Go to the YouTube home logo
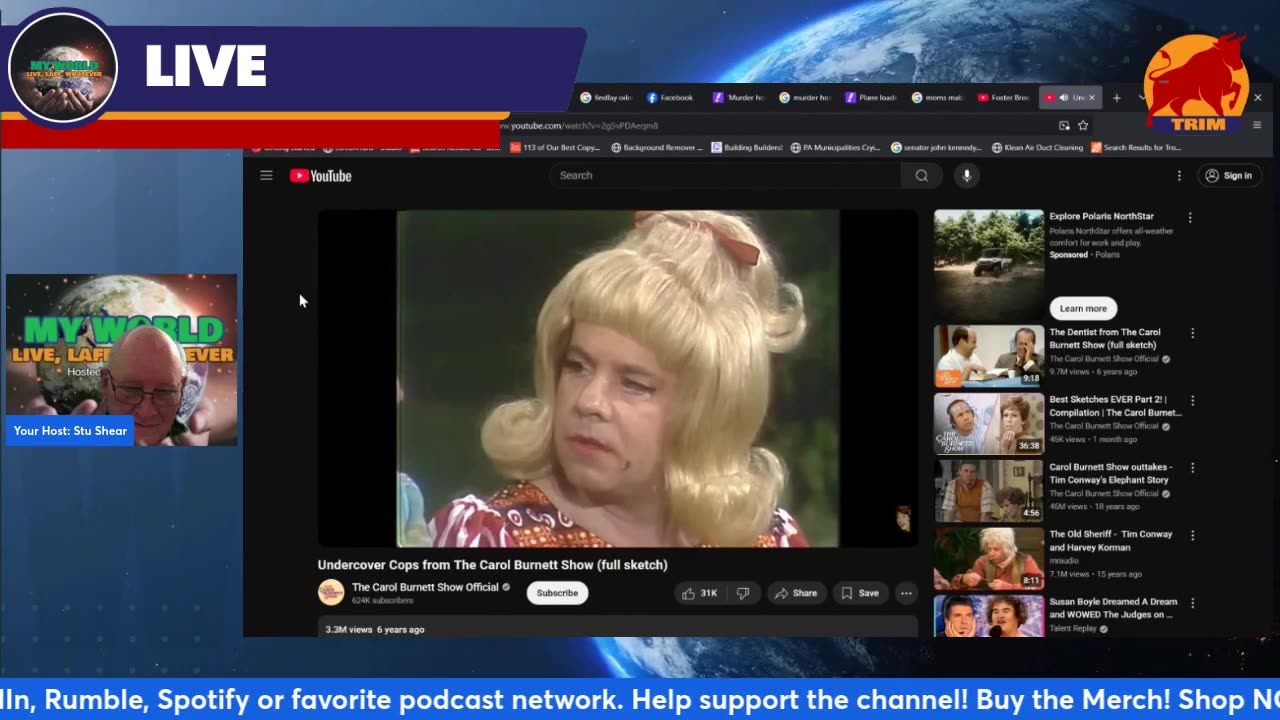 click(x=321, y=176)
